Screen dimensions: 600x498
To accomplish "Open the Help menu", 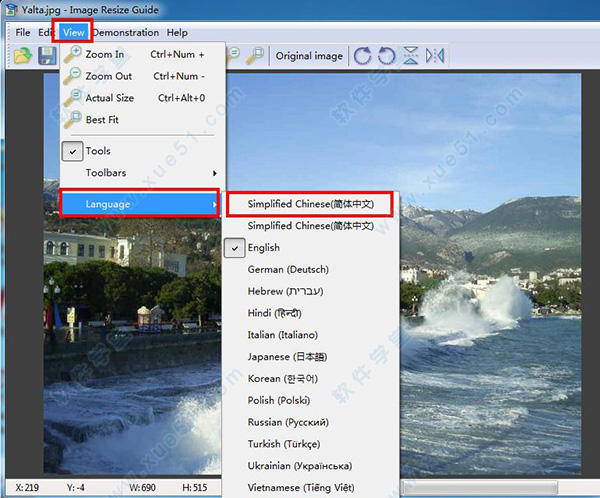I will coord(177,33).
